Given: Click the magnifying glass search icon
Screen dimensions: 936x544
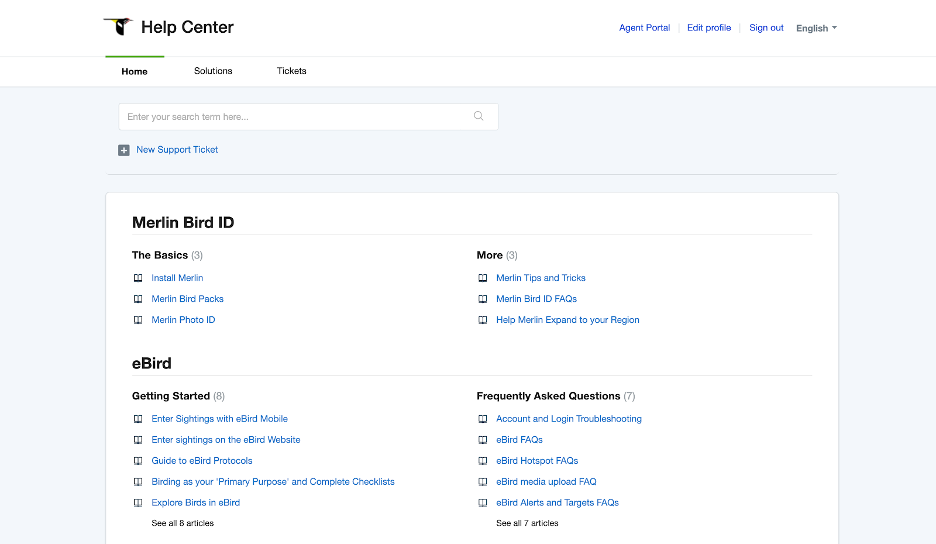Looking at the screenshot, I should tap(479, 116).
